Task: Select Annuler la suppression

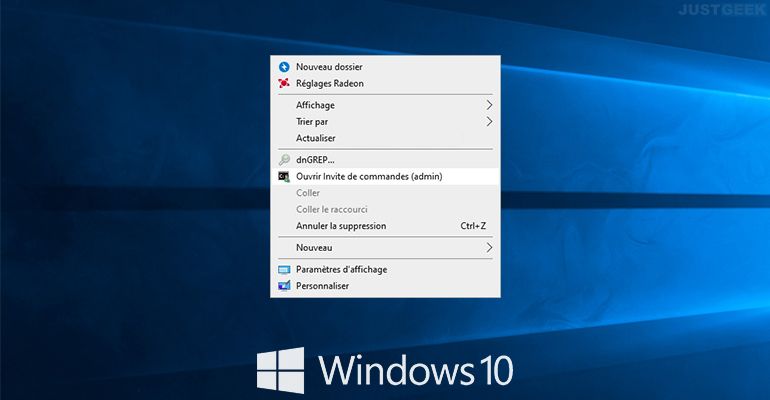Action: click(x=385, y=226)
